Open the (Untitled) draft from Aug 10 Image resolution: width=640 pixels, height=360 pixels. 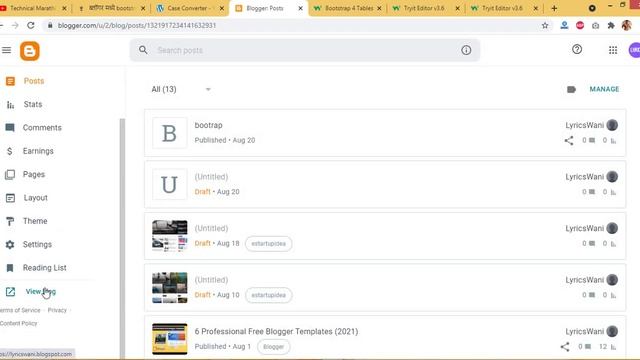click(x=211, y=280)
